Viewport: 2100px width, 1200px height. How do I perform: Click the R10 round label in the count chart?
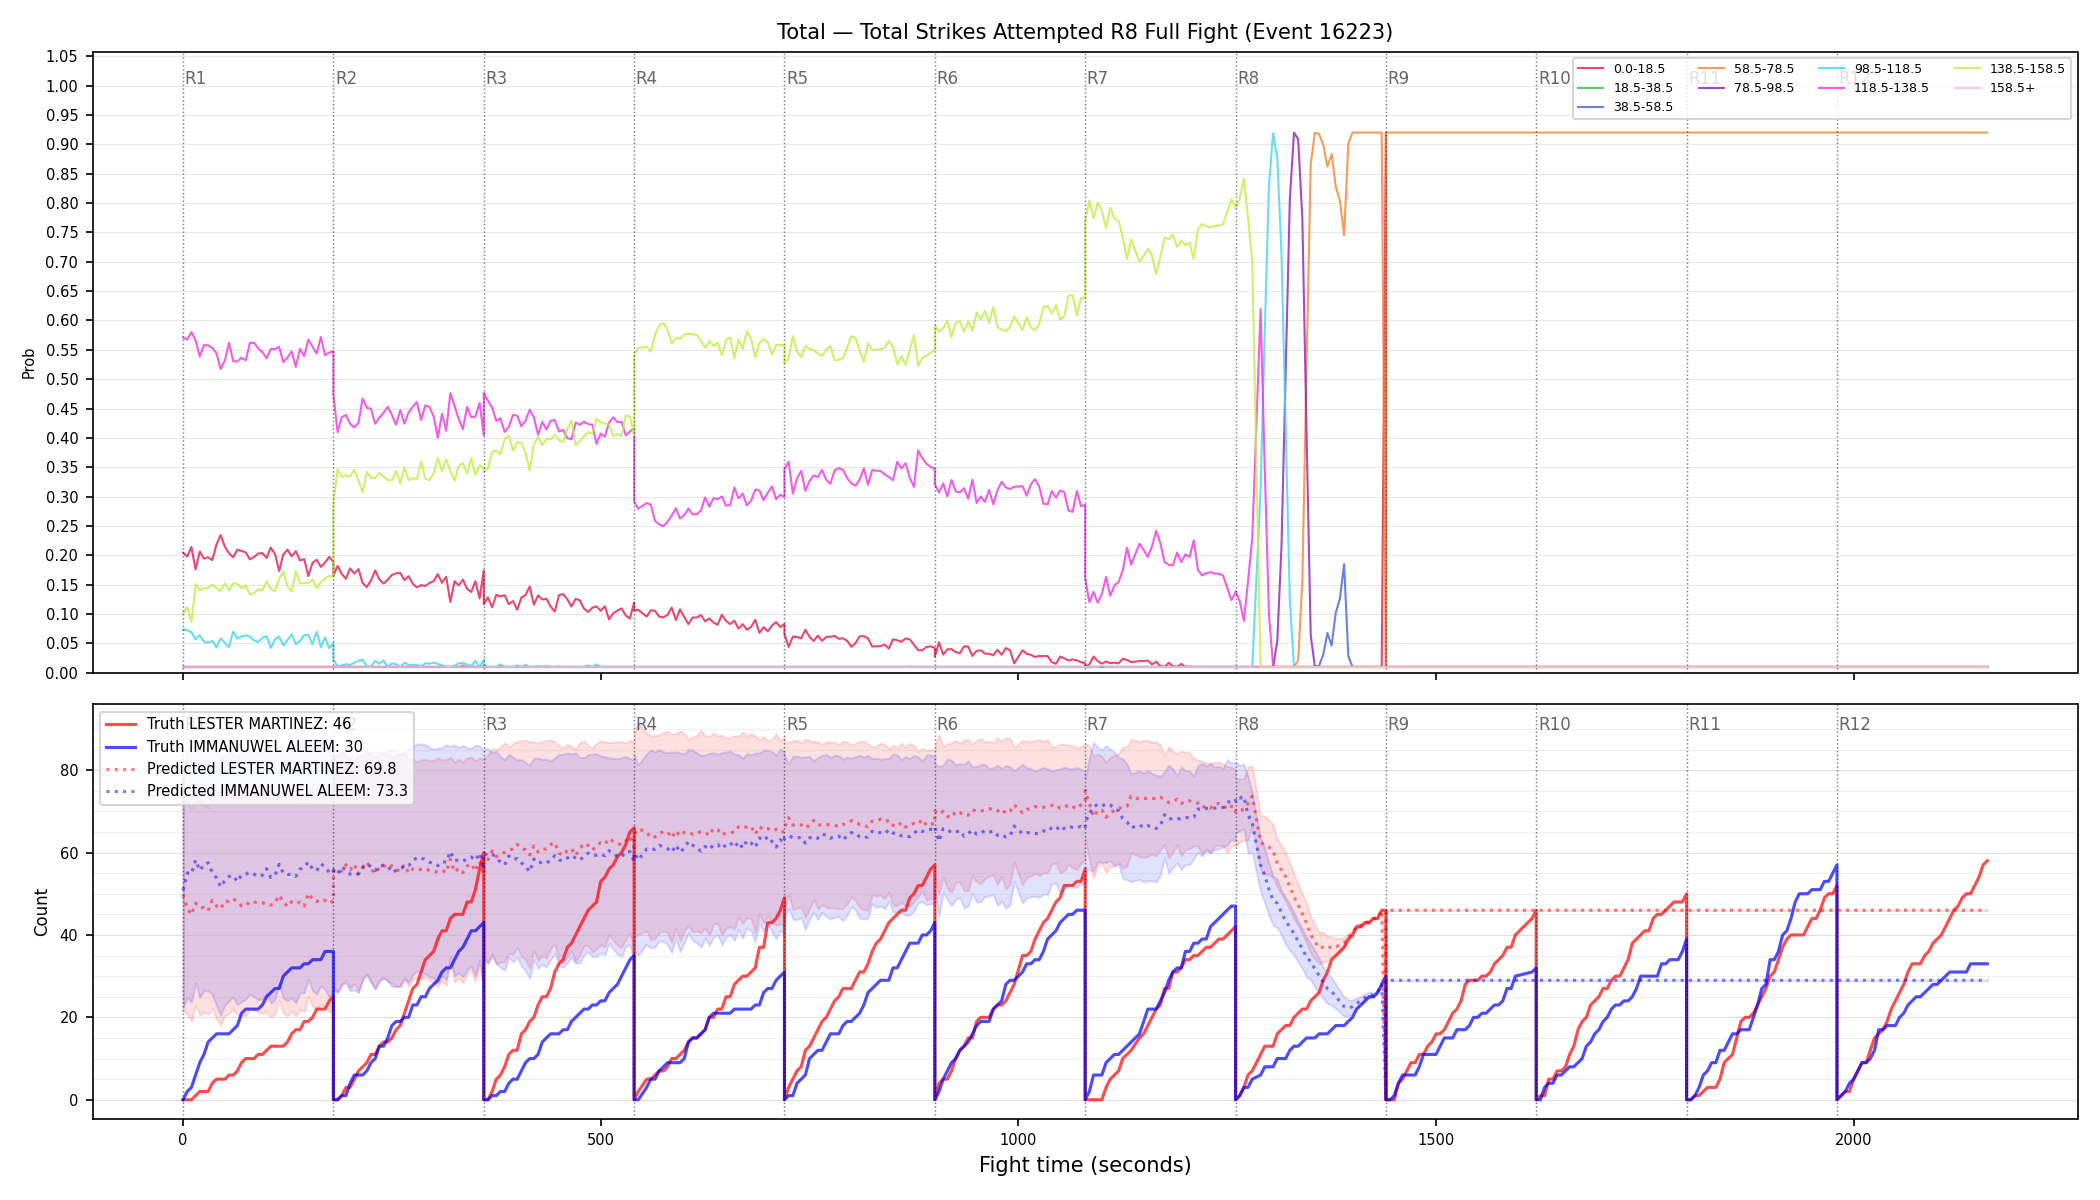(1554, 724)
